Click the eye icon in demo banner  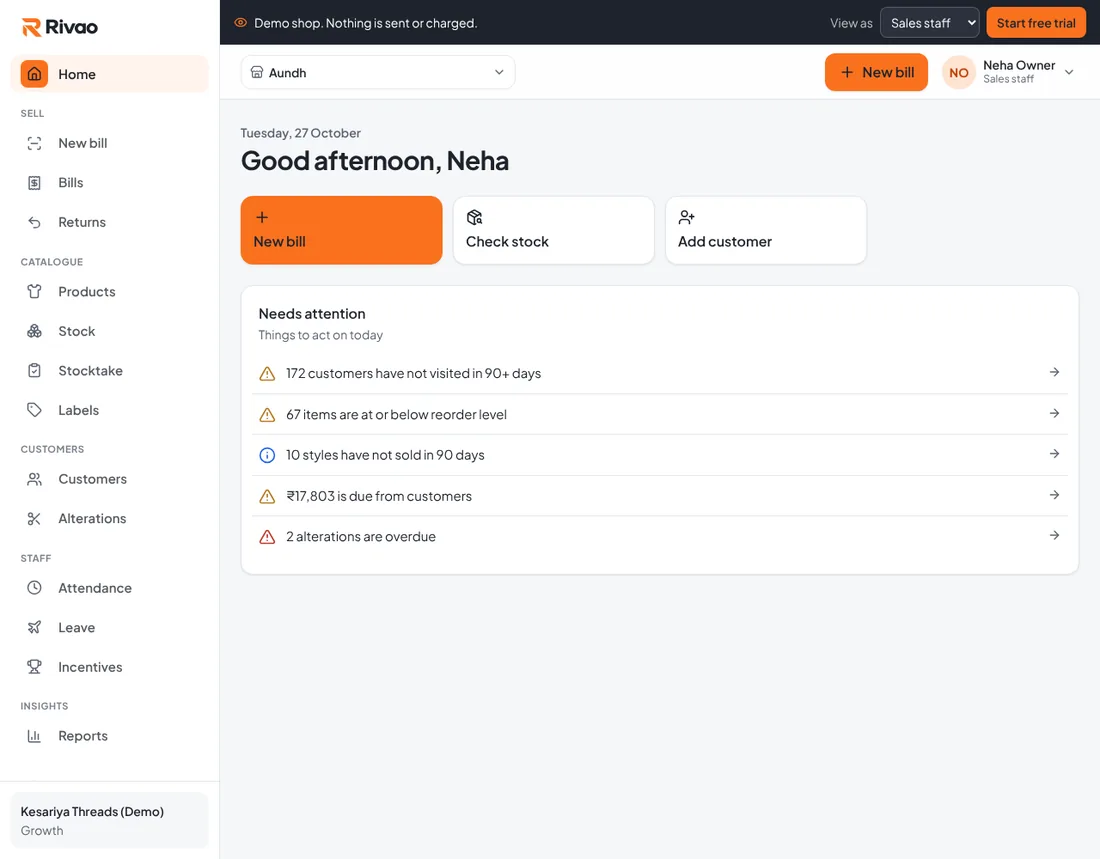tap(240, 22)
